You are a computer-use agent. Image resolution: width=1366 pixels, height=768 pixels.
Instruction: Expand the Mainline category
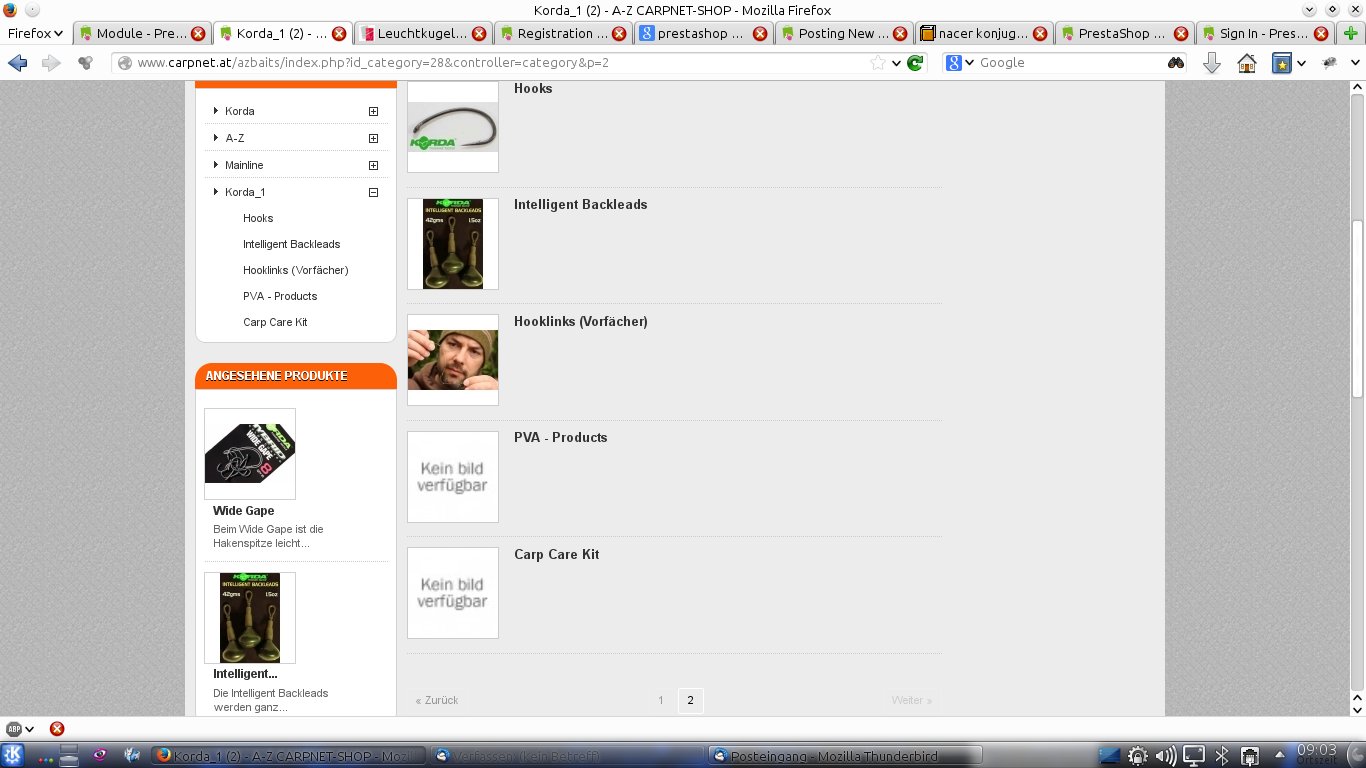pos(373,165)
